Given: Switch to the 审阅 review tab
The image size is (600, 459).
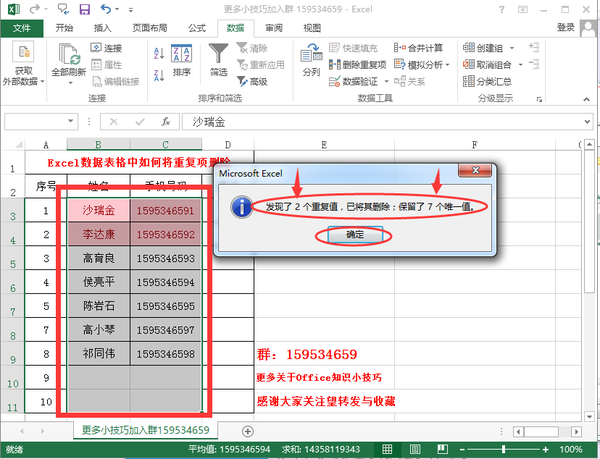Looking at the screenshot, I should point(274,28).
